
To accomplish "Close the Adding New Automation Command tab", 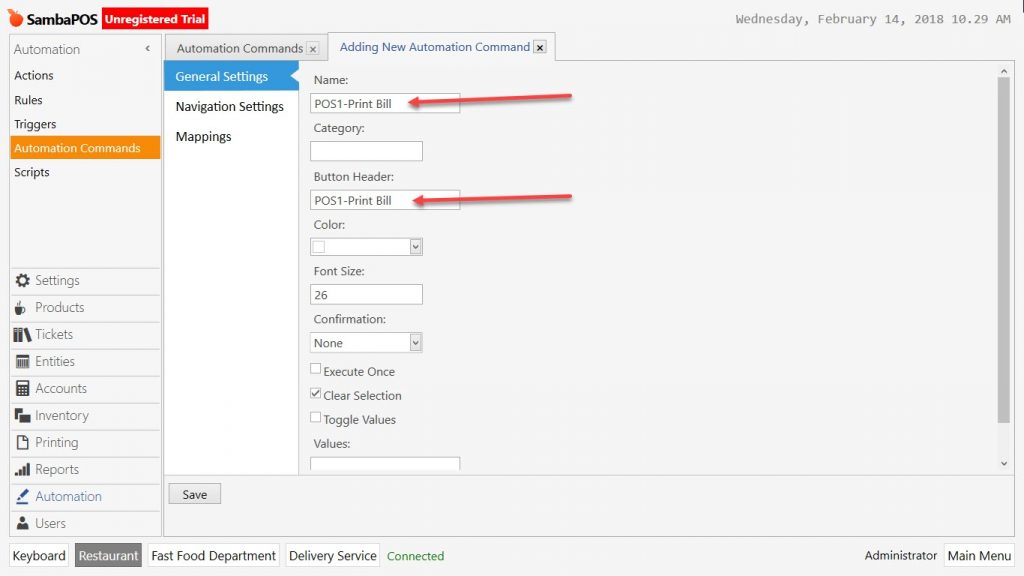I will 540,47.
